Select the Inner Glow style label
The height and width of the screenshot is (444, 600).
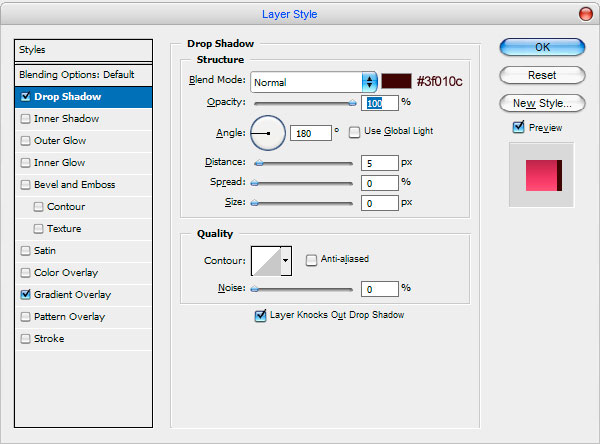click(59, 163)
